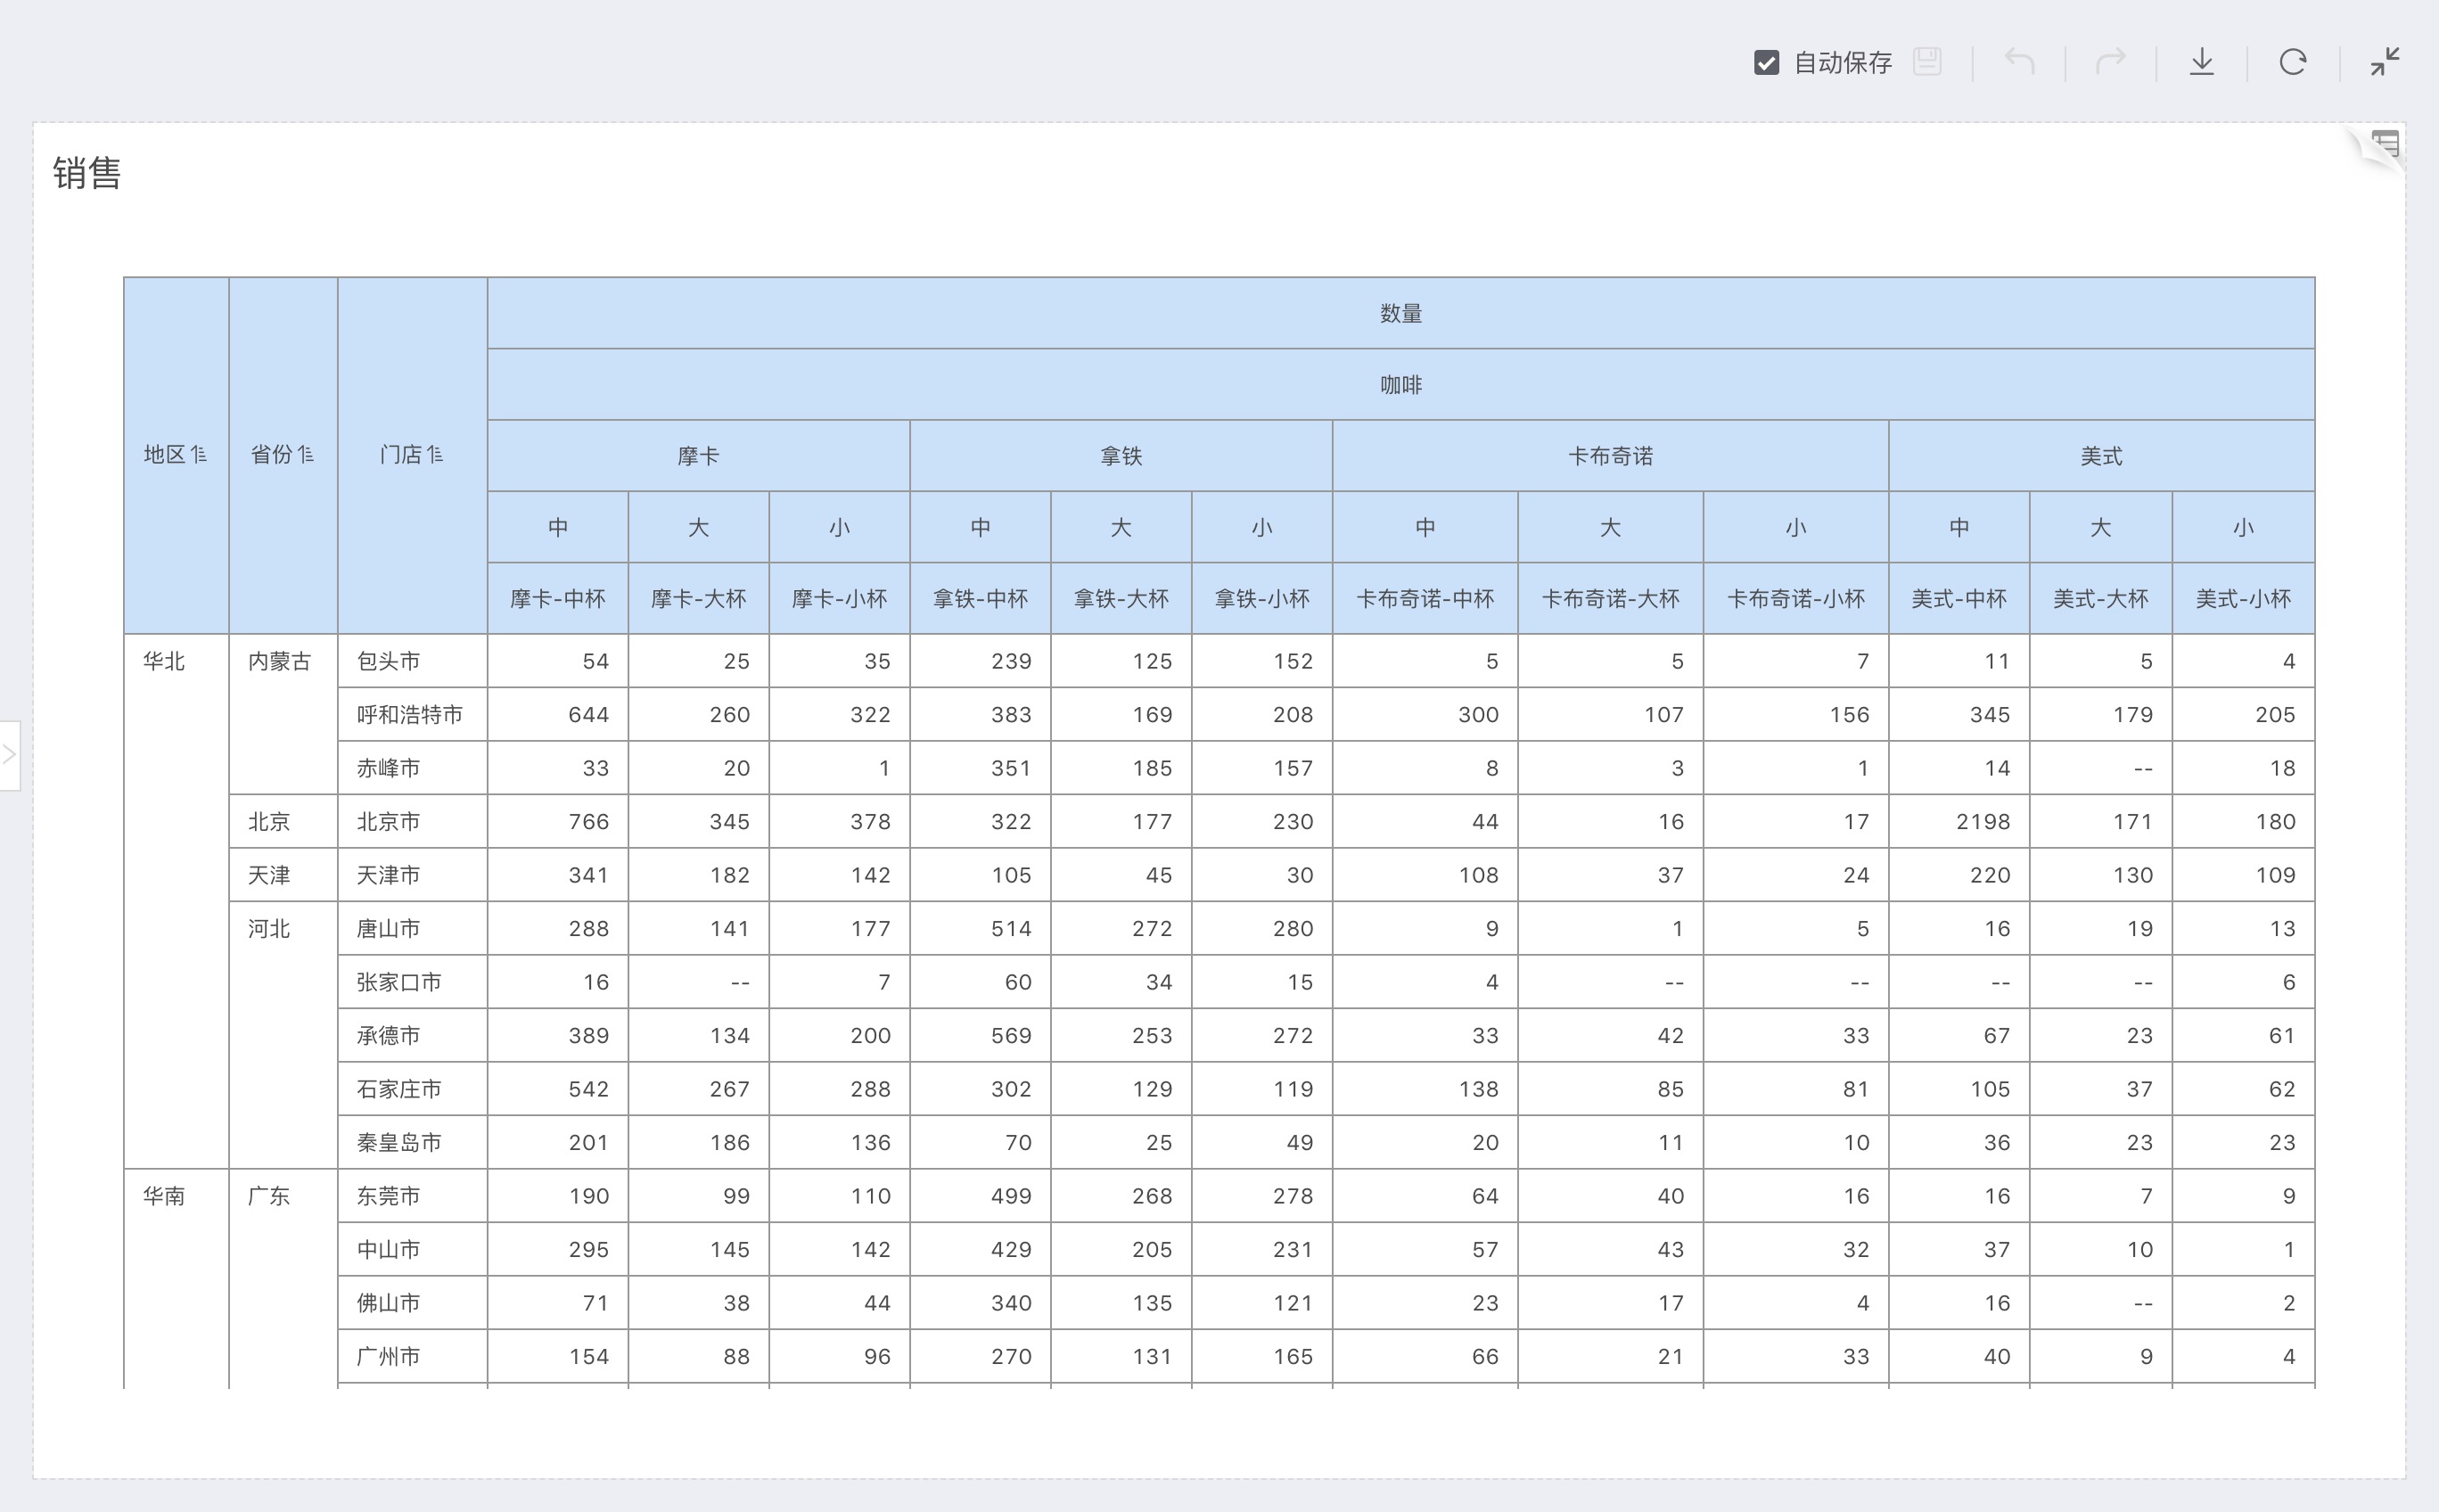
Task: Click the 499 value in 东莞市 row
Action: [1010, 1196]
